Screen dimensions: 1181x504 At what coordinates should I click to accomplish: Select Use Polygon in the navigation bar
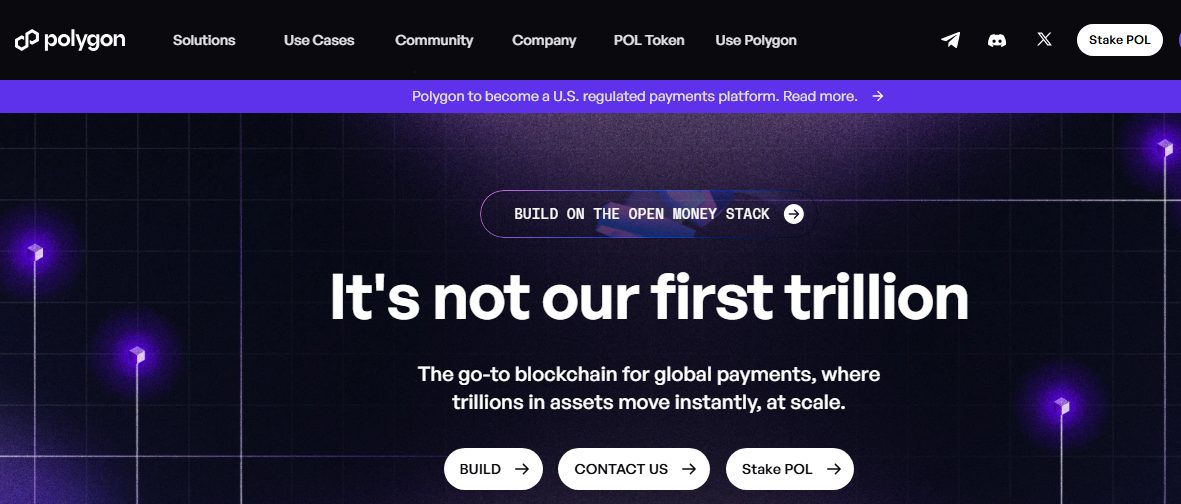pos(756,40)
